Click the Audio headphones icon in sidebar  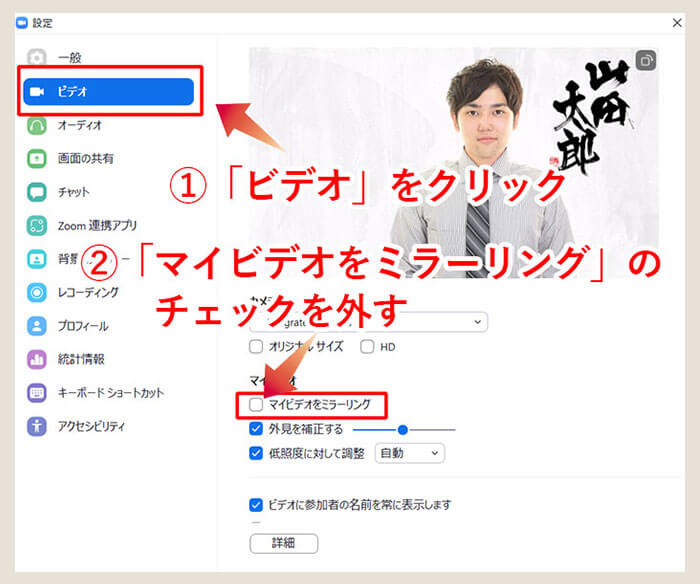[37, 125]
